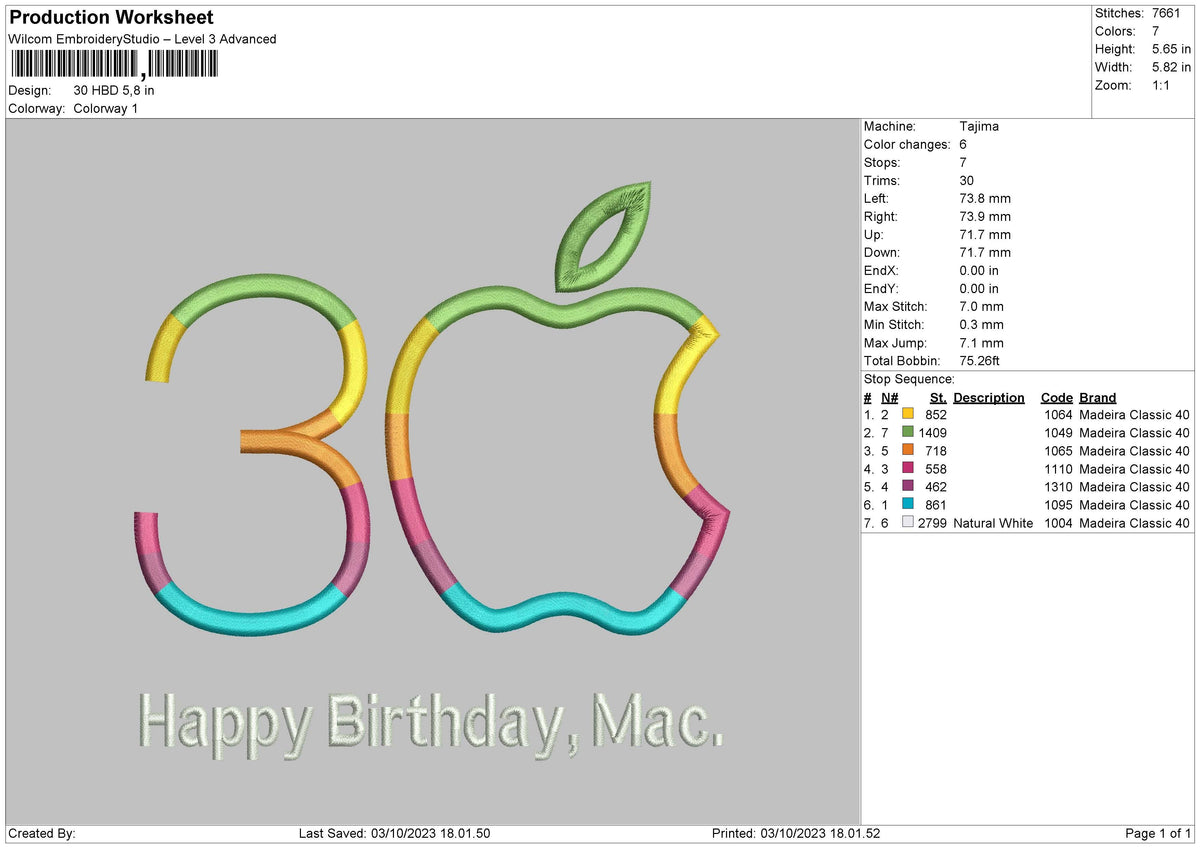Screen dimensions: 1200x848
Task: Click the purple swatch with code 1310
Action: [x=908, y=487]
